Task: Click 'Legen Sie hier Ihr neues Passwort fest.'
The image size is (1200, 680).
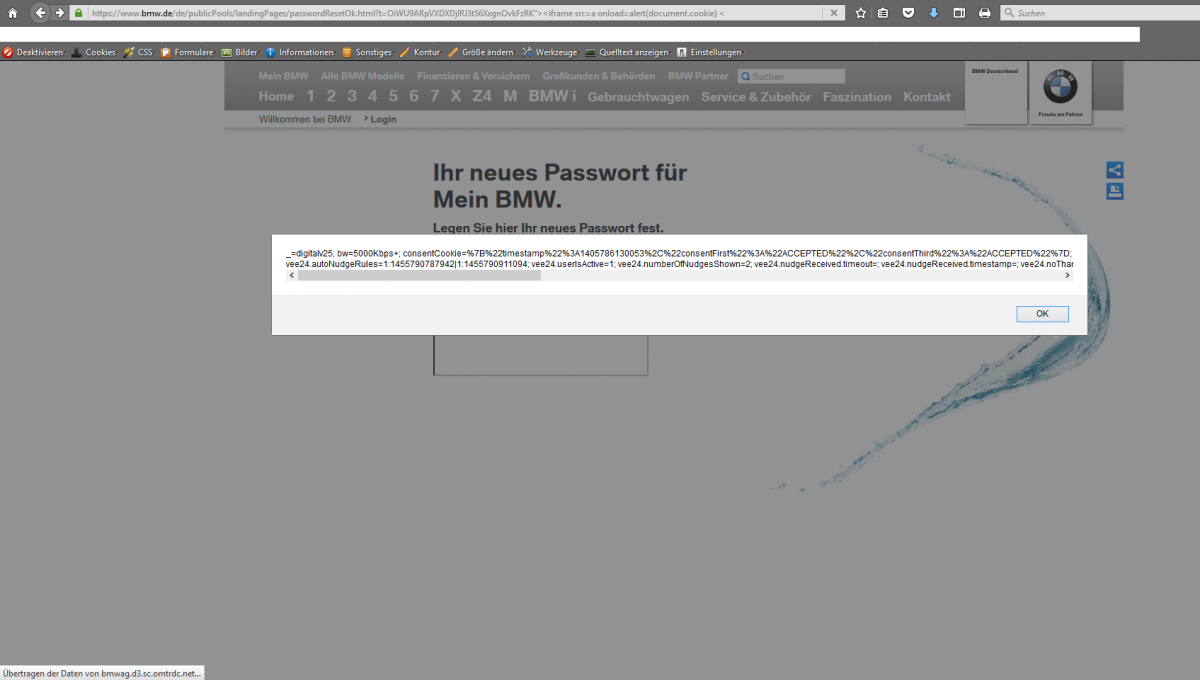Action: [x=548, y=228]
